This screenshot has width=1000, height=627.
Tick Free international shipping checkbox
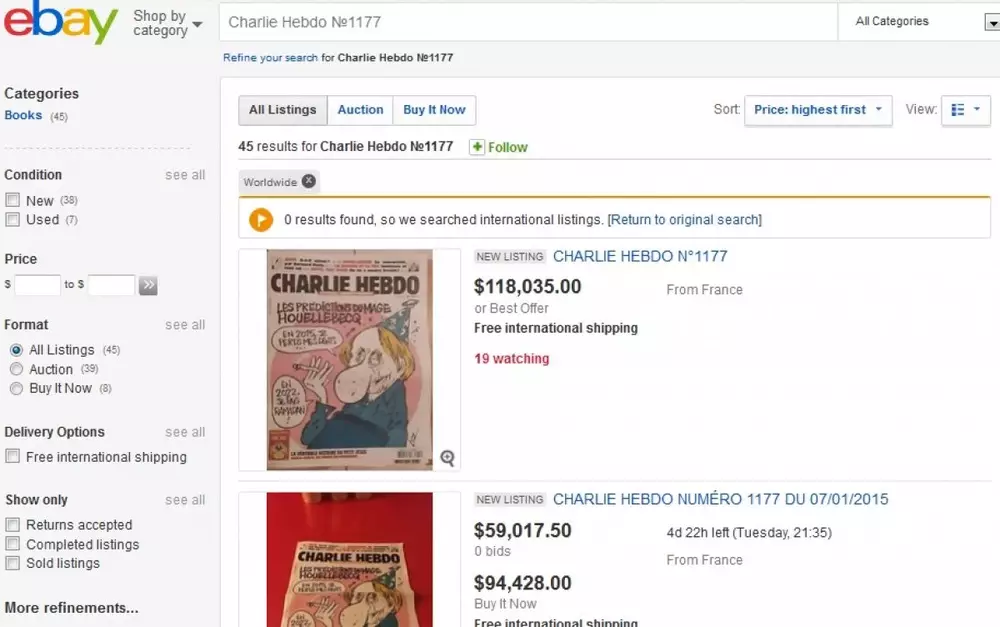(13, 457)
